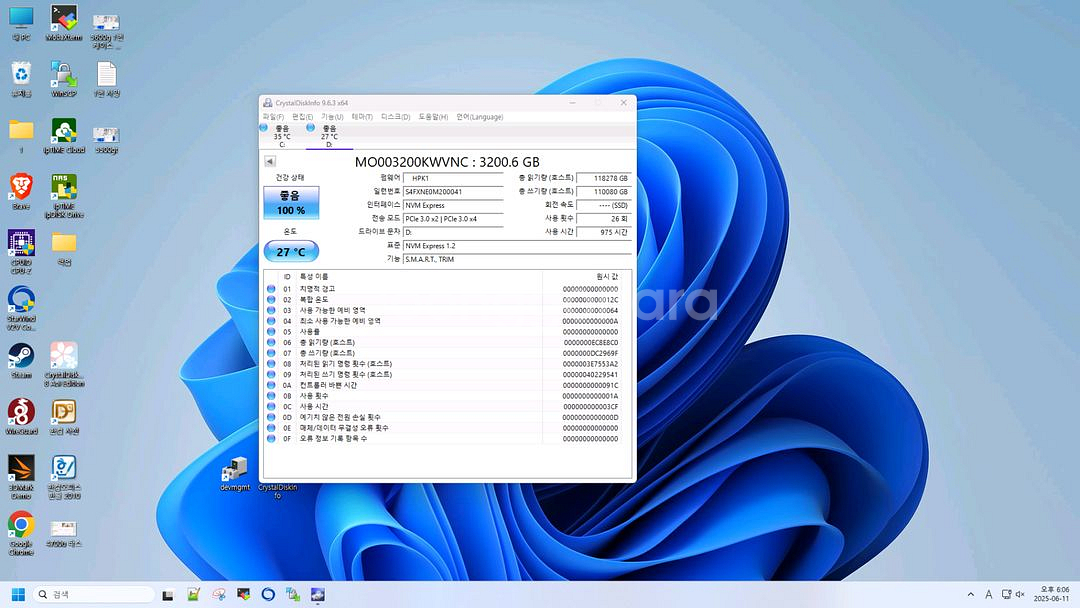
Task: Launch Google Chrome from the desktop
Action: (20, 525)
